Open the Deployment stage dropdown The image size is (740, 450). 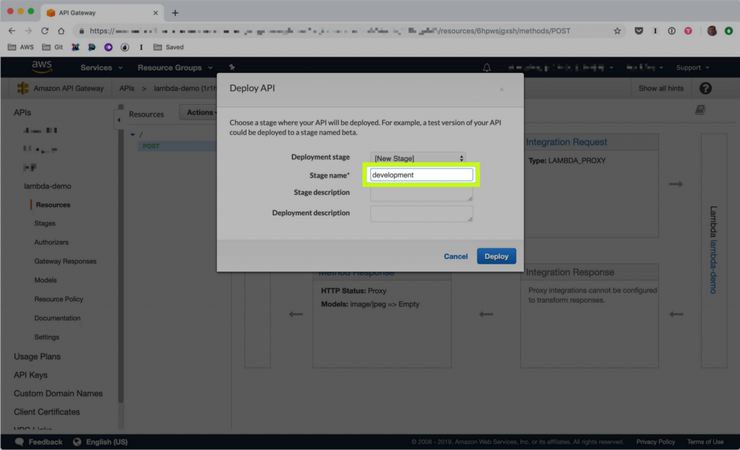click(x=418, y=158)
